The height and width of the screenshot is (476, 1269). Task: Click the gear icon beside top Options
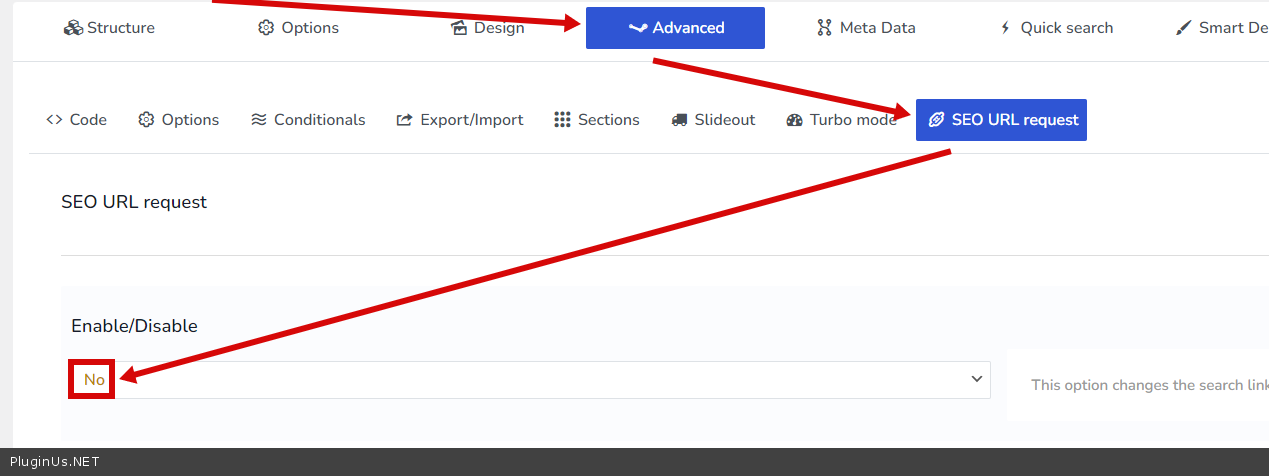click(266, 28)
